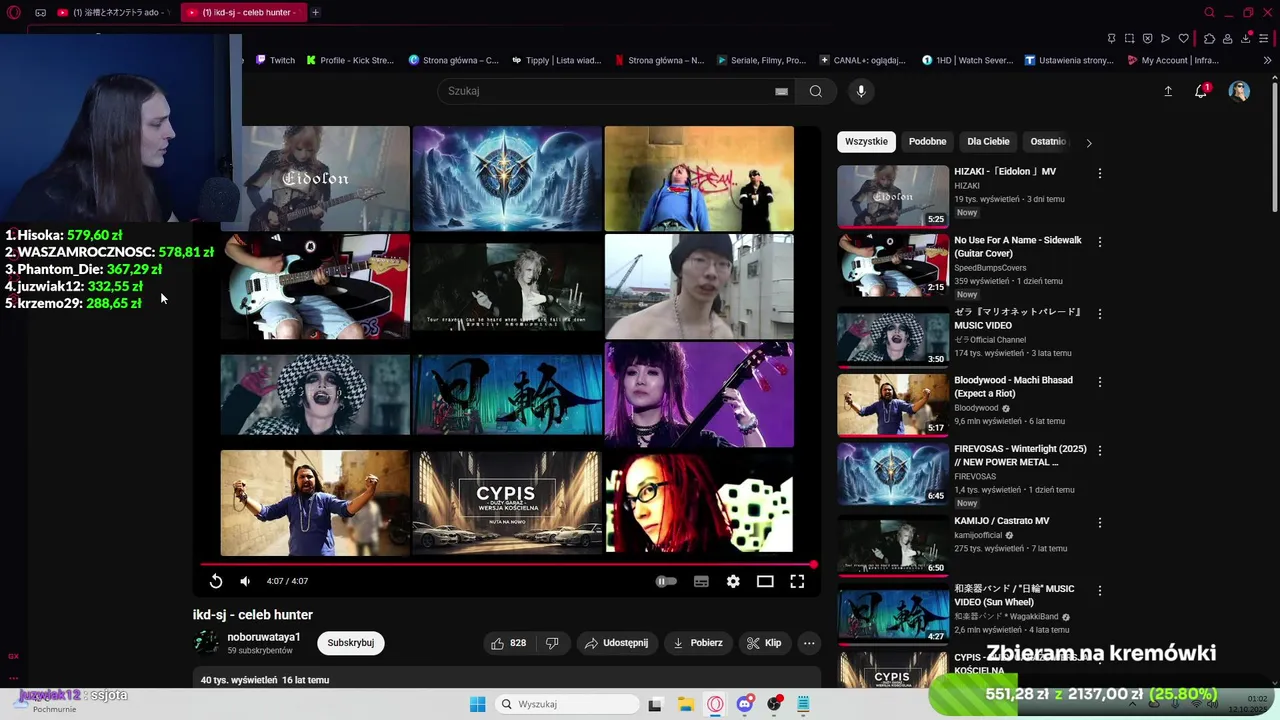Viewport: 1280px width, 720px height.
Task: Click the YouTube create upload icon
Action: pos(1167,91)
